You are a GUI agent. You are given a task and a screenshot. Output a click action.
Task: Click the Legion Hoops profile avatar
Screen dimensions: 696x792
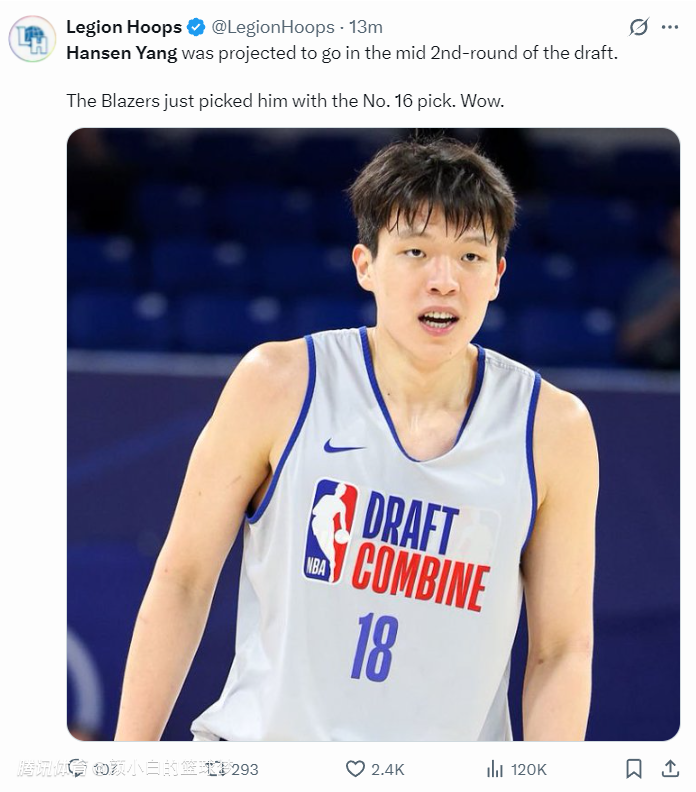tap(32, 39)
